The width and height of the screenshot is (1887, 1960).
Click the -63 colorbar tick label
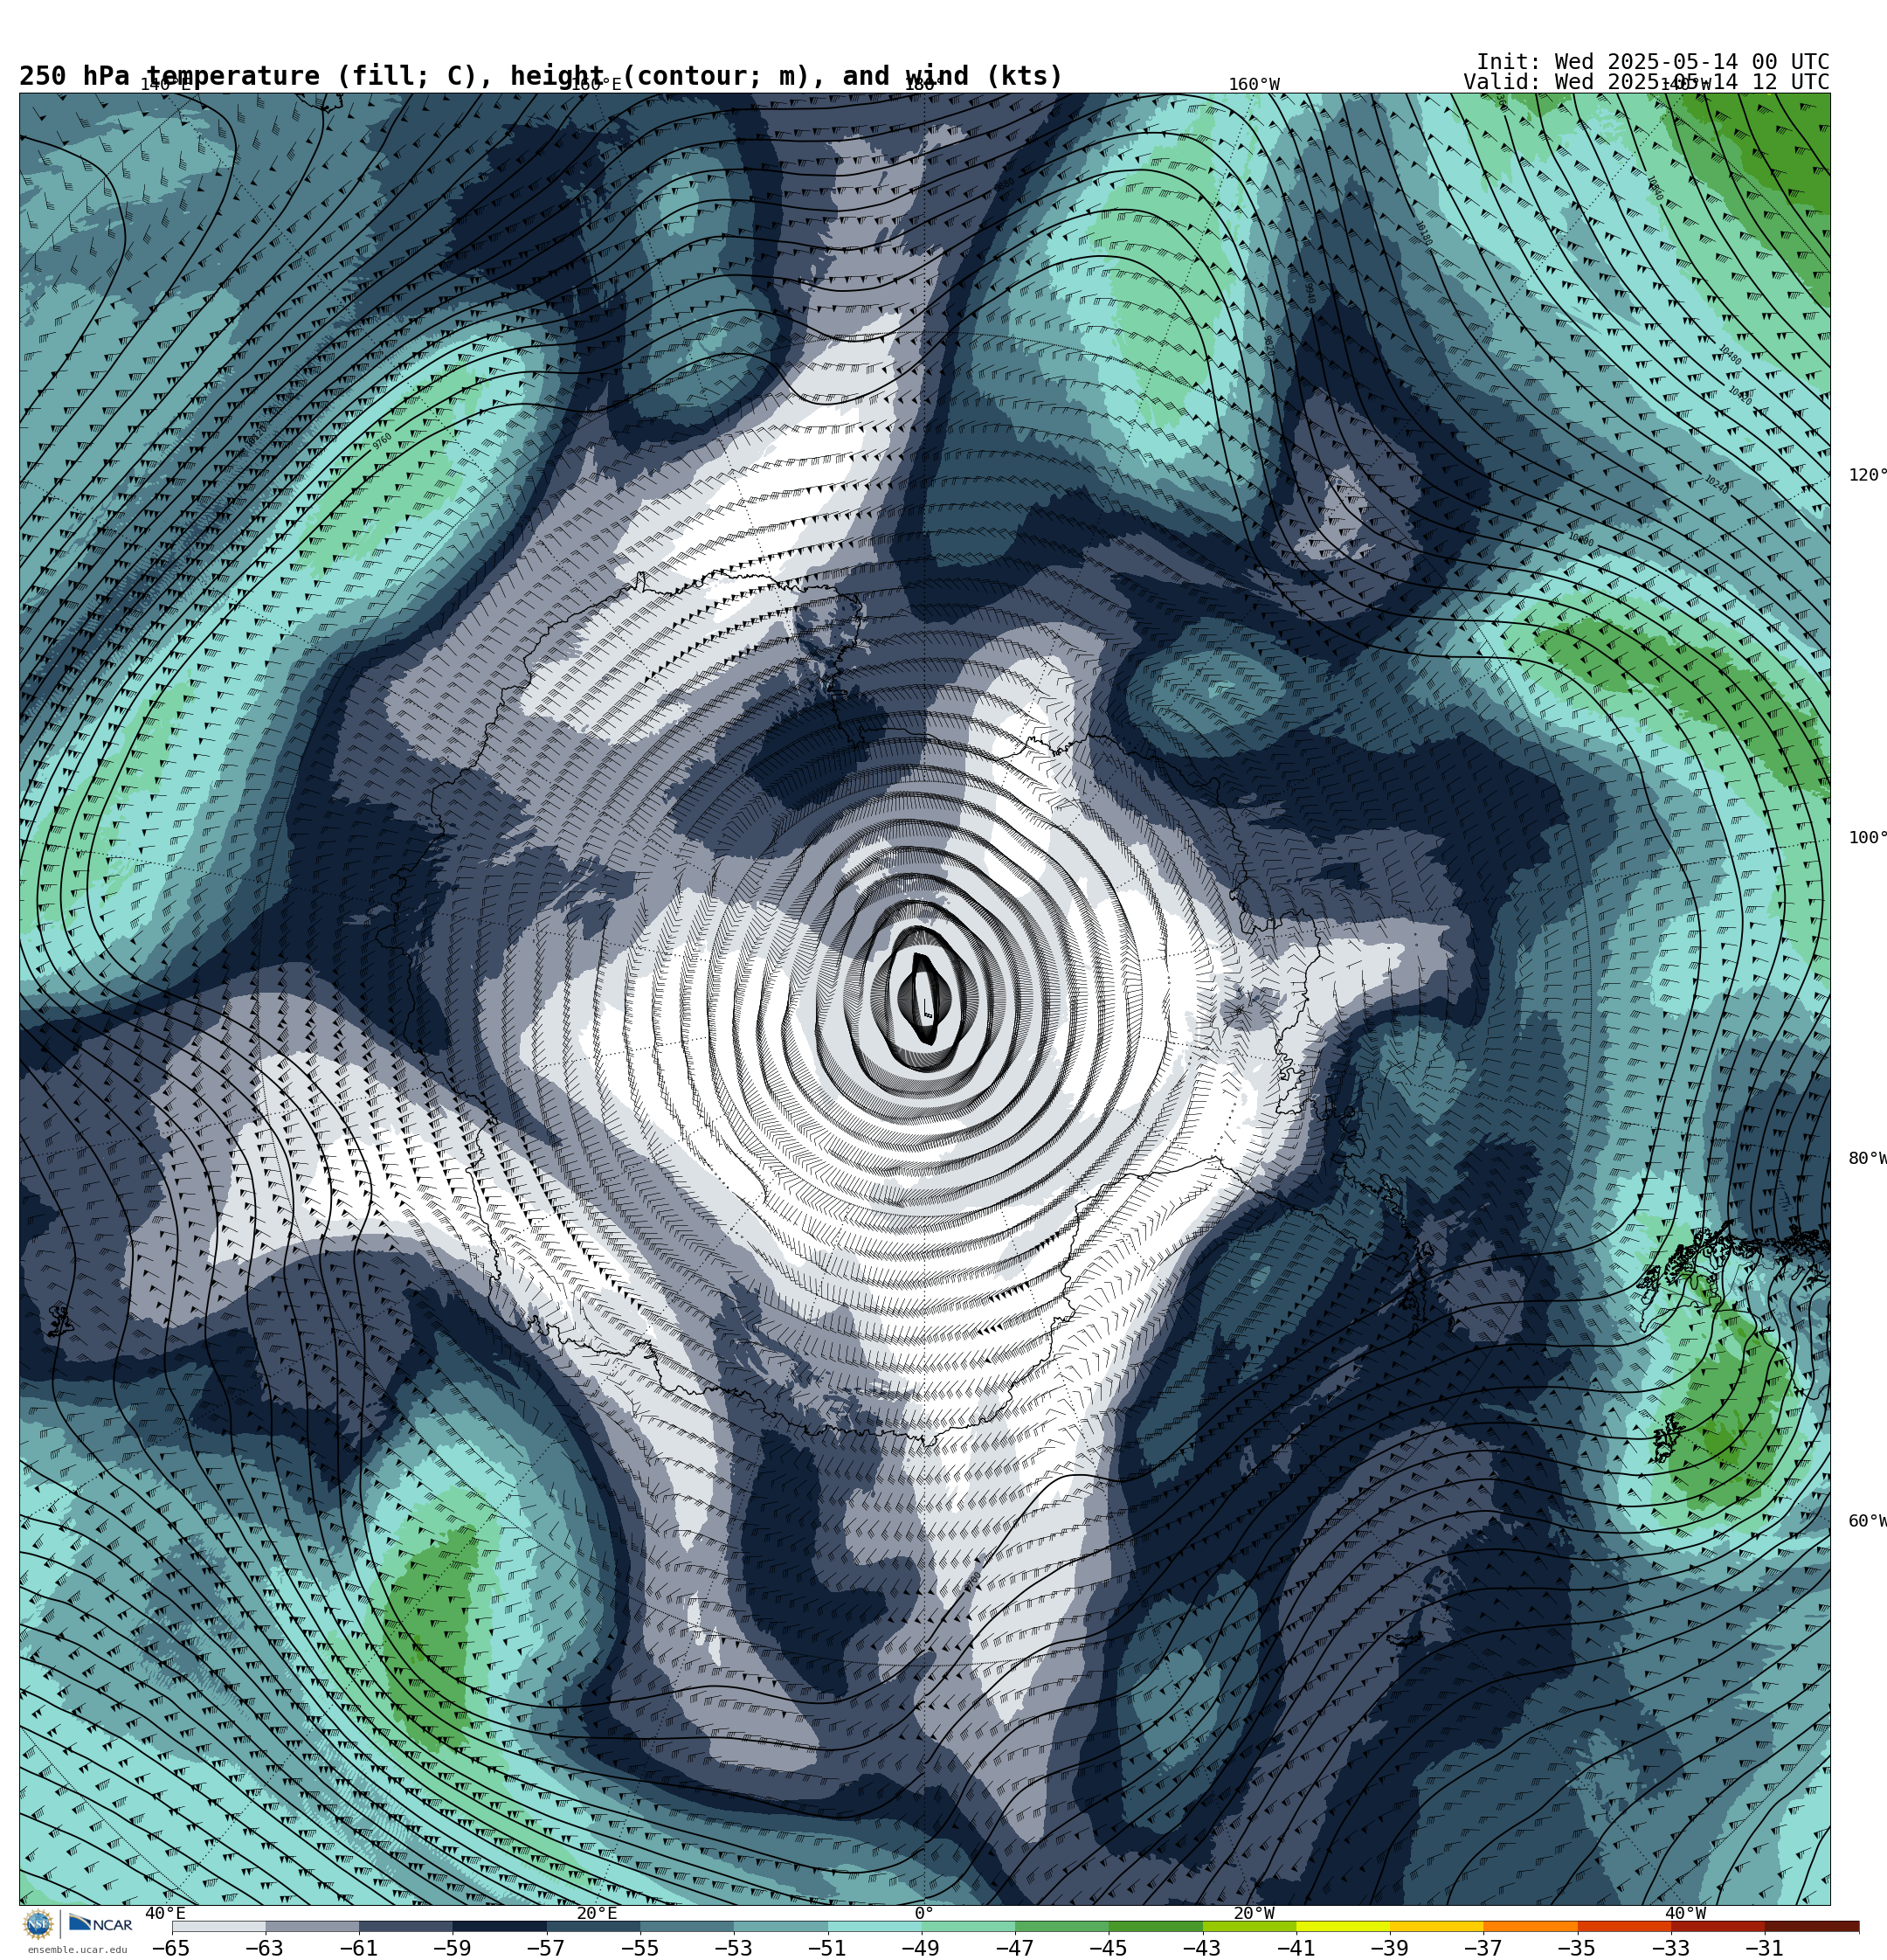coord(265,1948)
